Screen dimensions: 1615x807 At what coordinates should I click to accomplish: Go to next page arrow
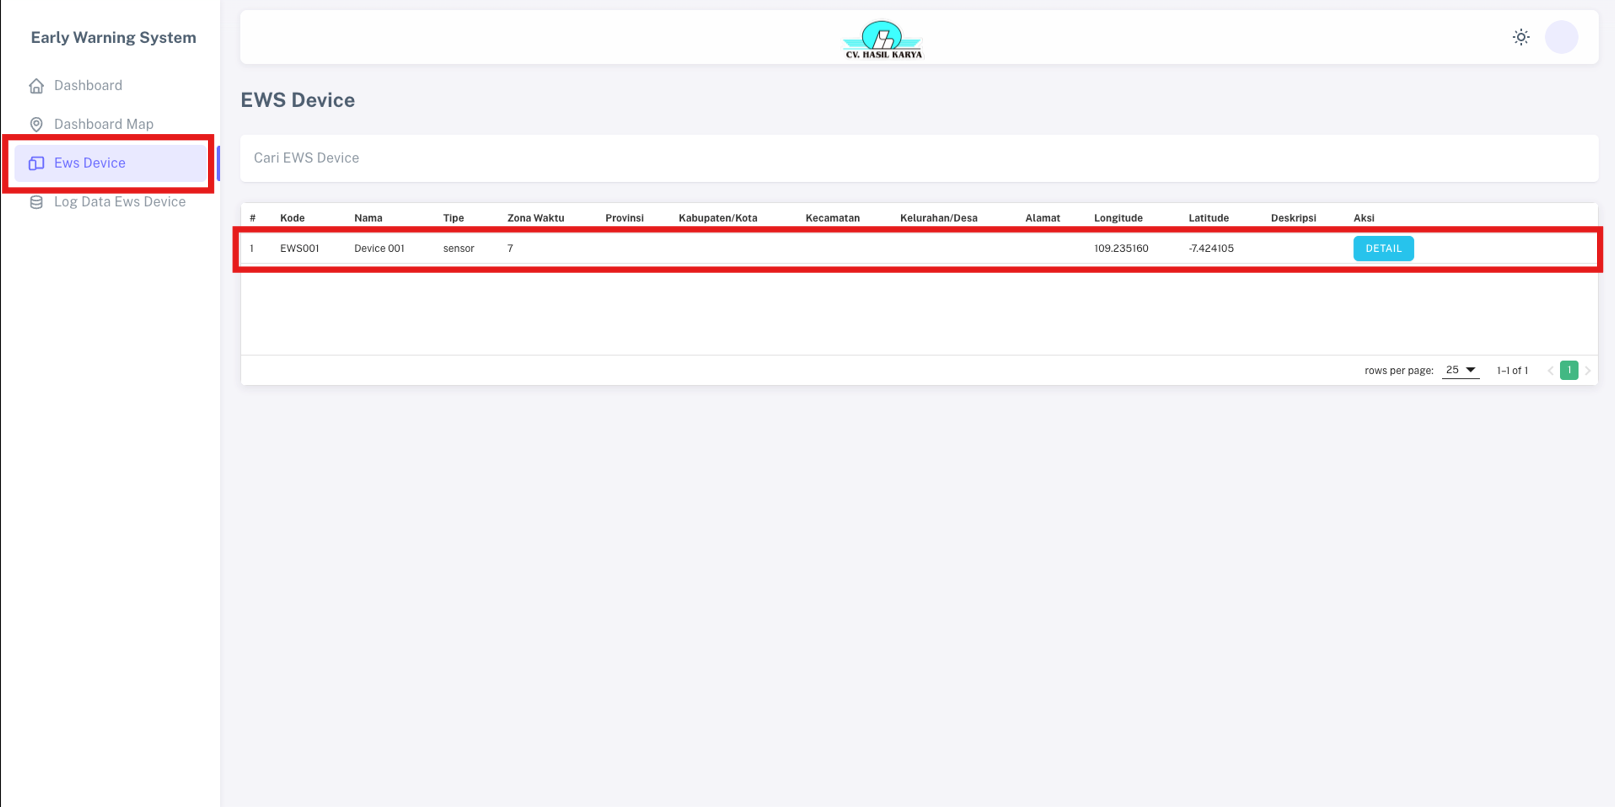(1587, 371)
